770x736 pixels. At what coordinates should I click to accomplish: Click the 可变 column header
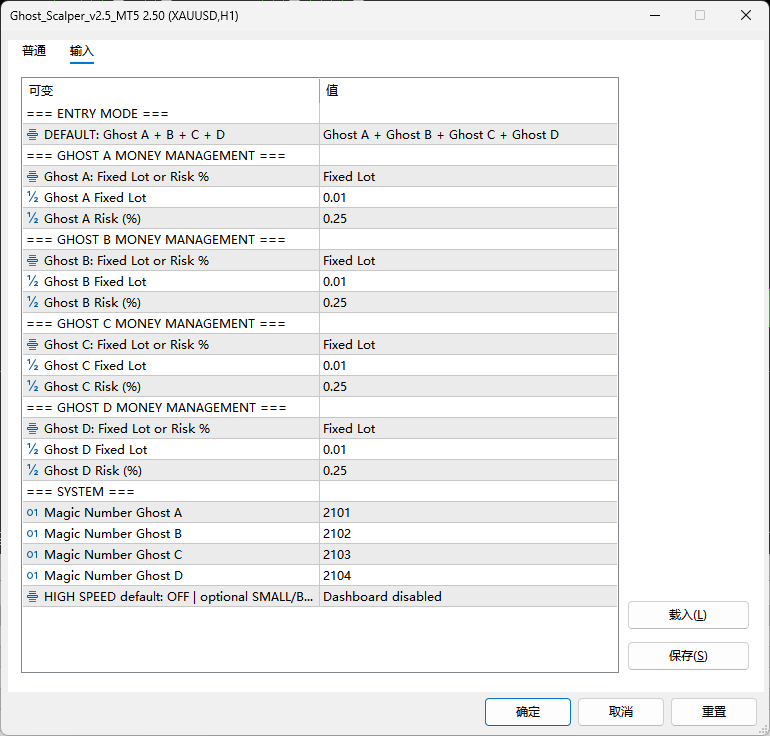(170, 90)
